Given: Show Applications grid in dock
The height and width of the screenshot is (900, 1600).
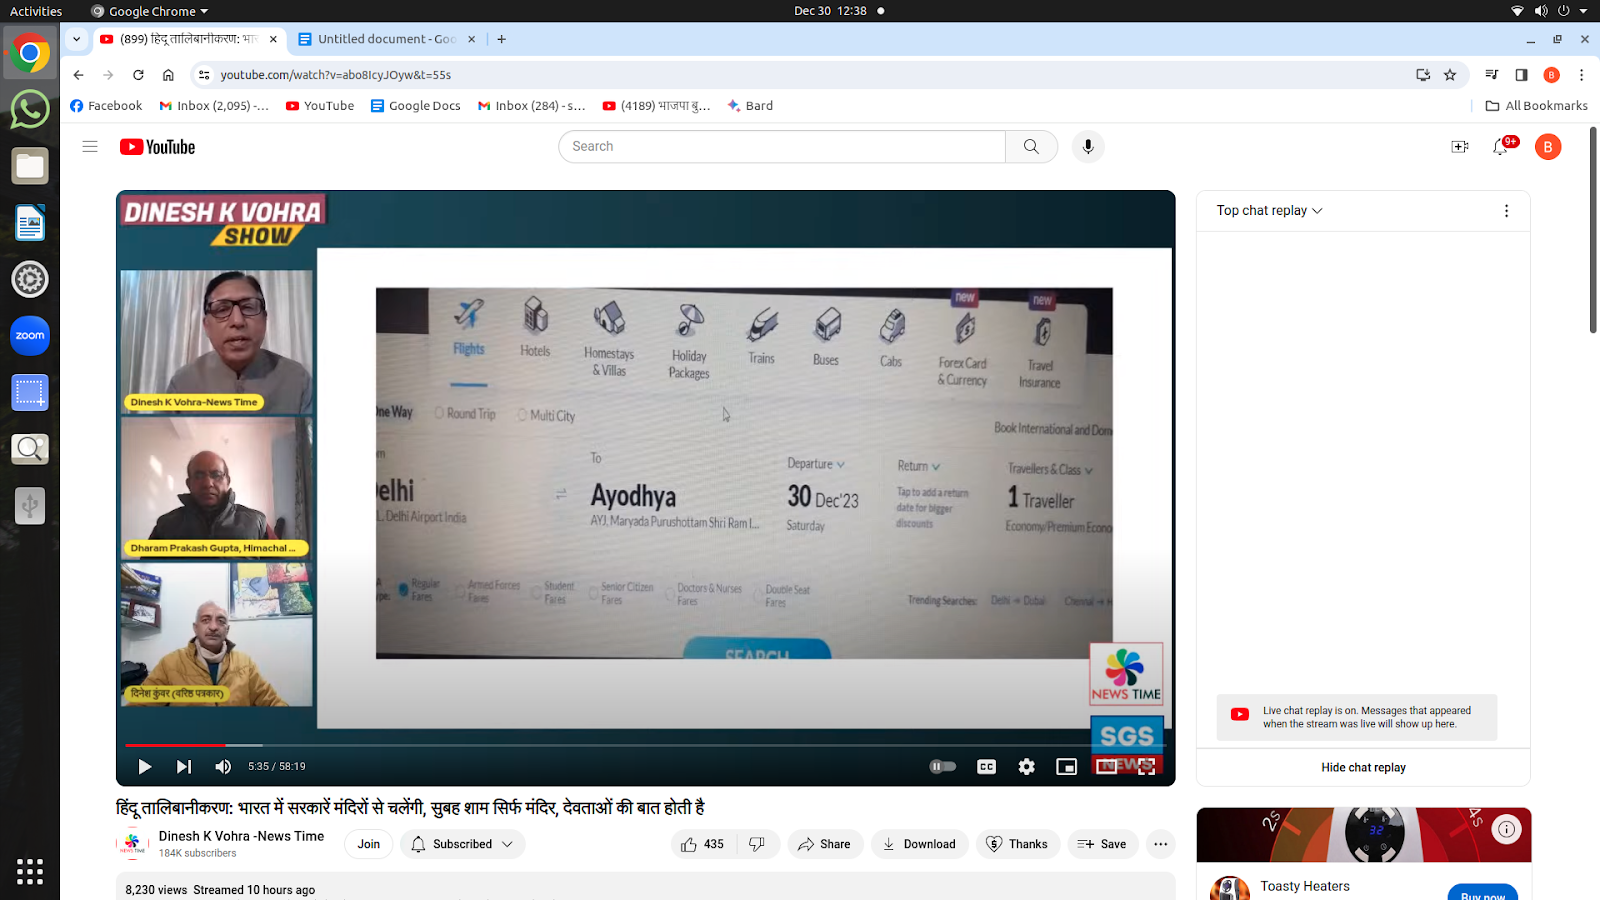Looking at the screenshot, I should [x=30, y=871].
